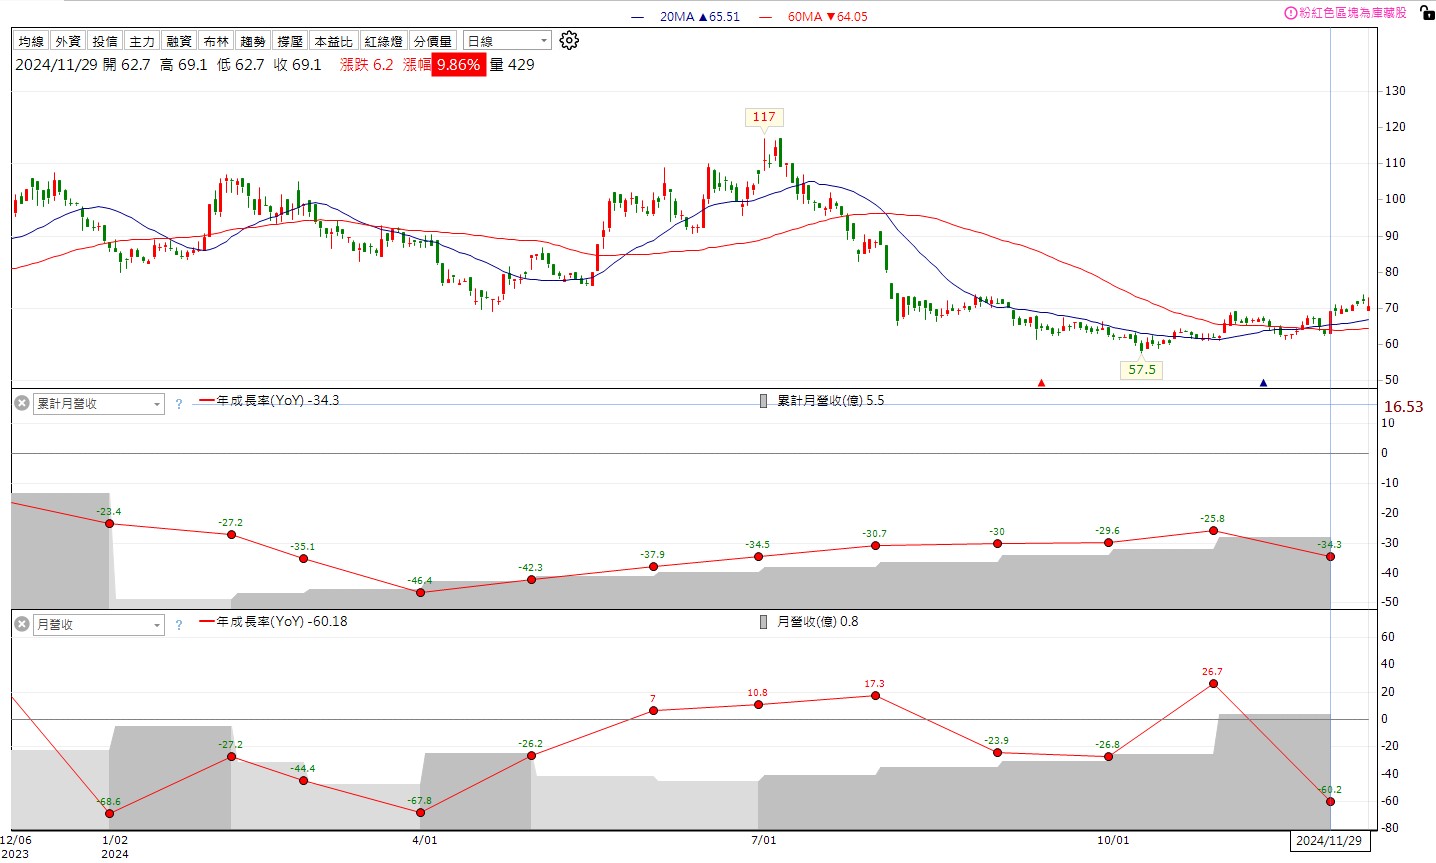Image resolution: width=1436 pixels, height=863 pixels.
Task: Open the 累計月營收 indicator dropdown
Action: 98,404
